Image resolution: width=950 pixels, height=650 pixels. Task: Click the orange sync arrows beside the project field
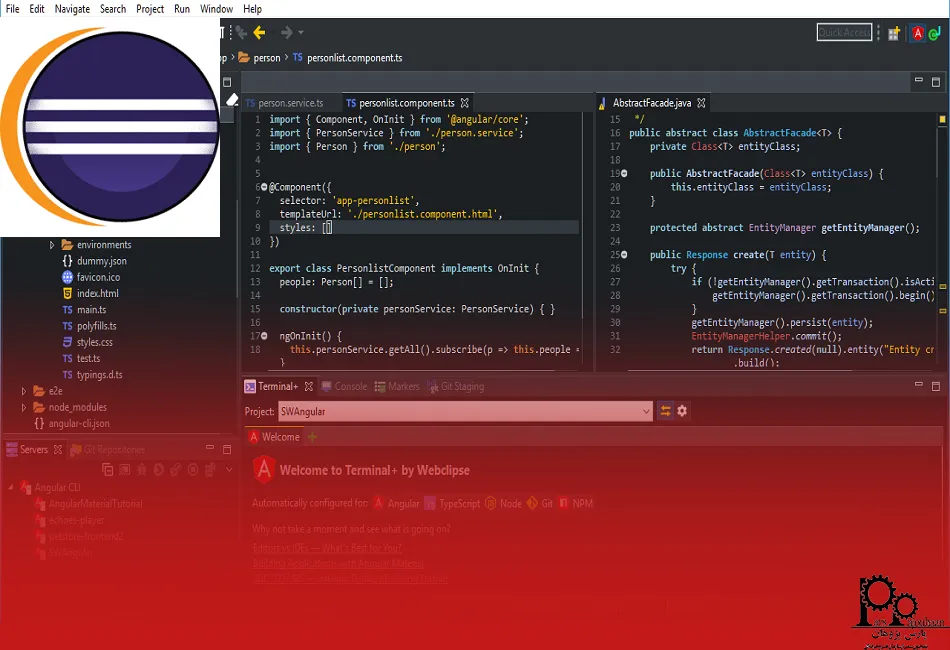point(665,411)
